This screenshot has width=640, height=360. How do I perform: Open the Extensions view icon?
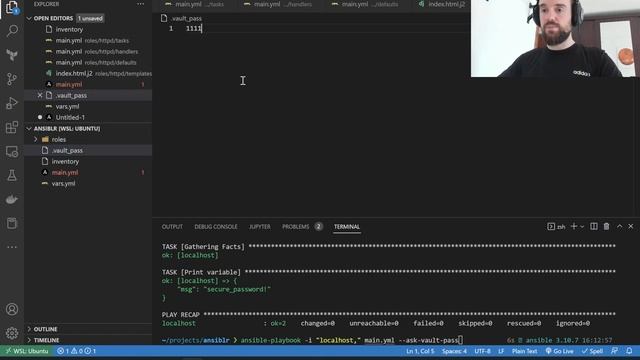point(12,127)
